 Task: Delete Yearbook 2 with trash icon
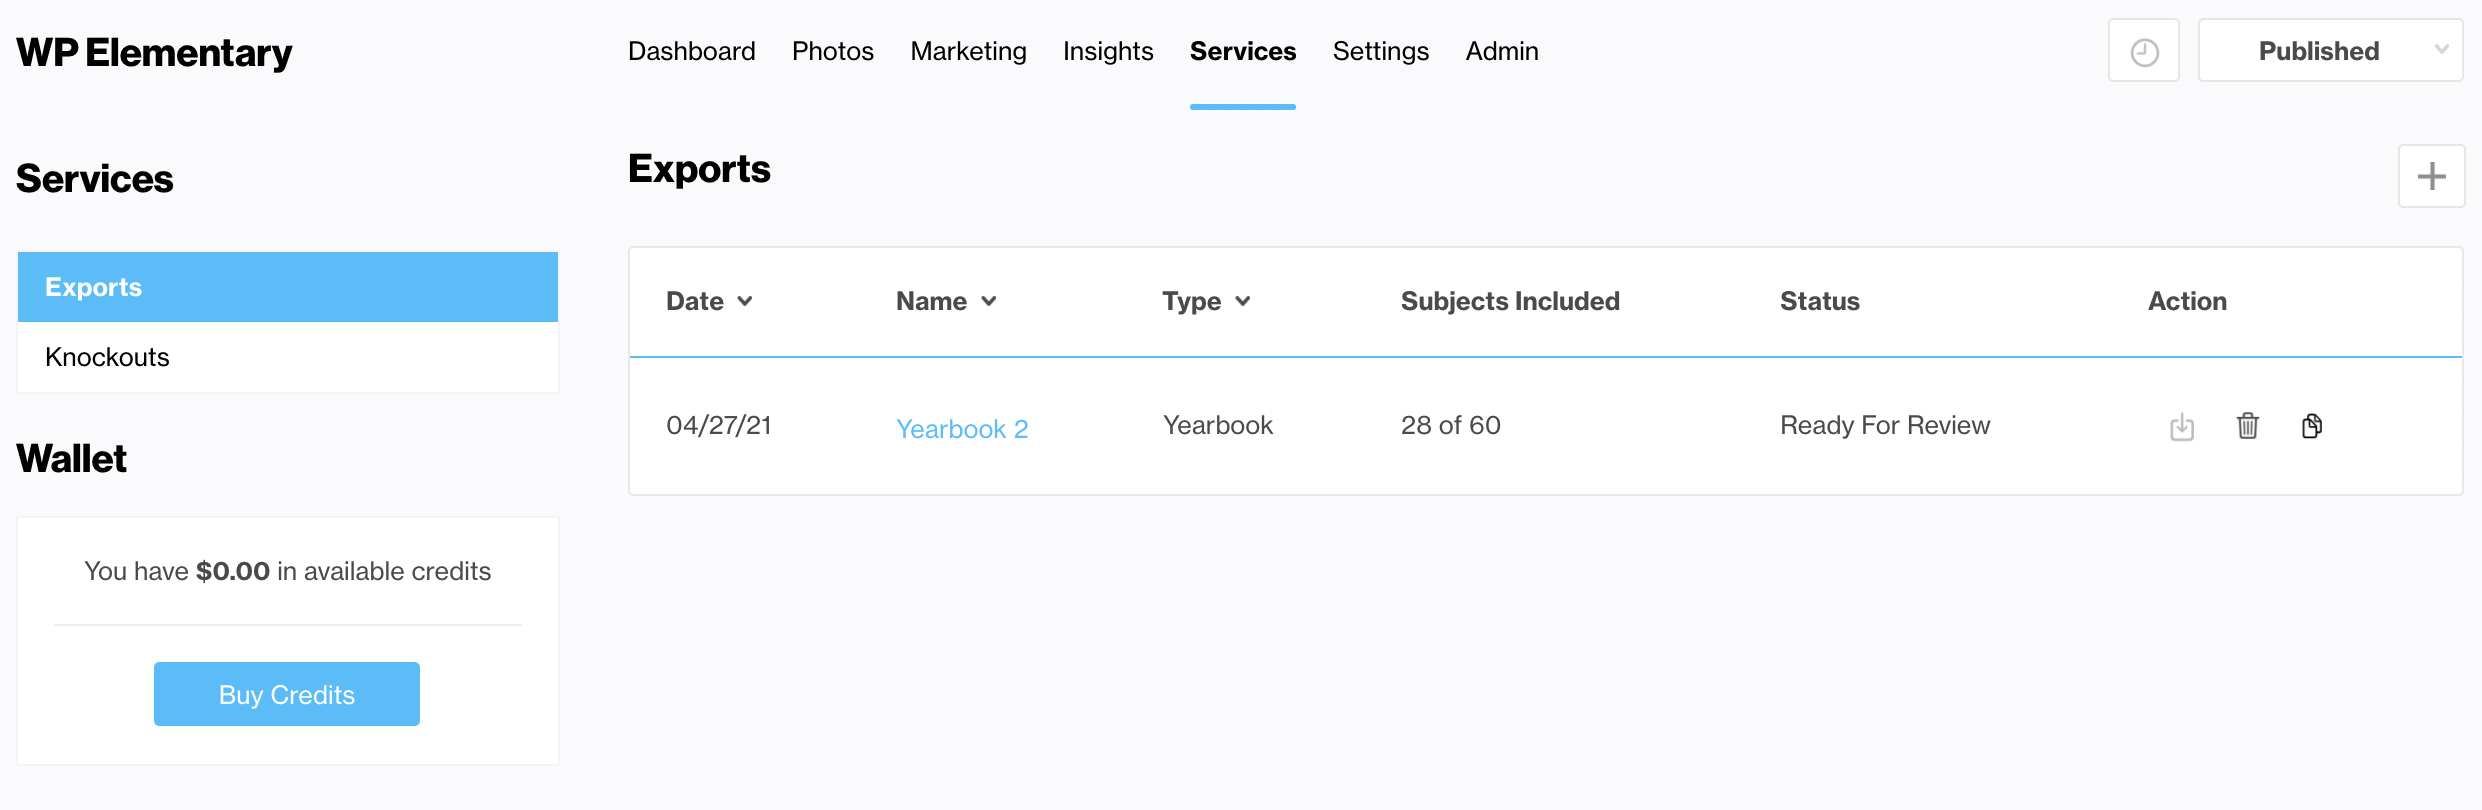point(2247,426)
